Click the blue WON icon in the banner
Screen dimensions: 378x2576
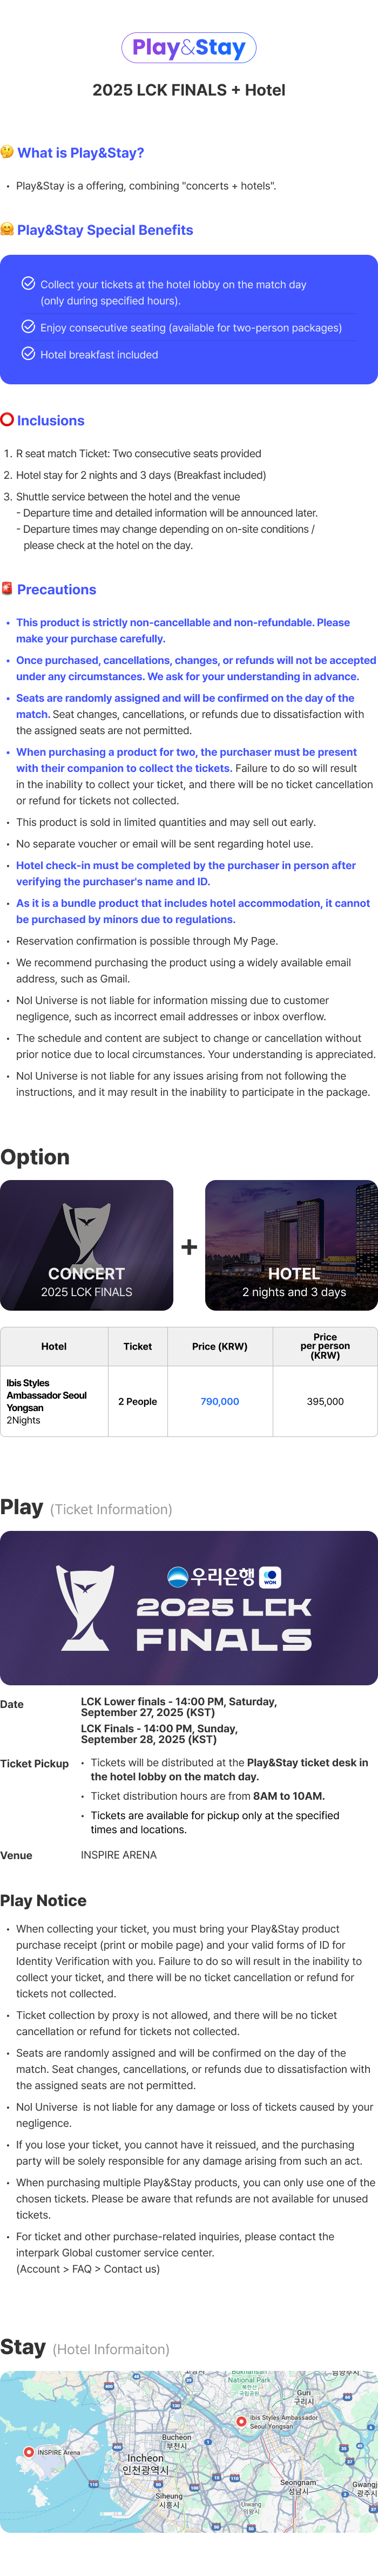[270, 1578]
